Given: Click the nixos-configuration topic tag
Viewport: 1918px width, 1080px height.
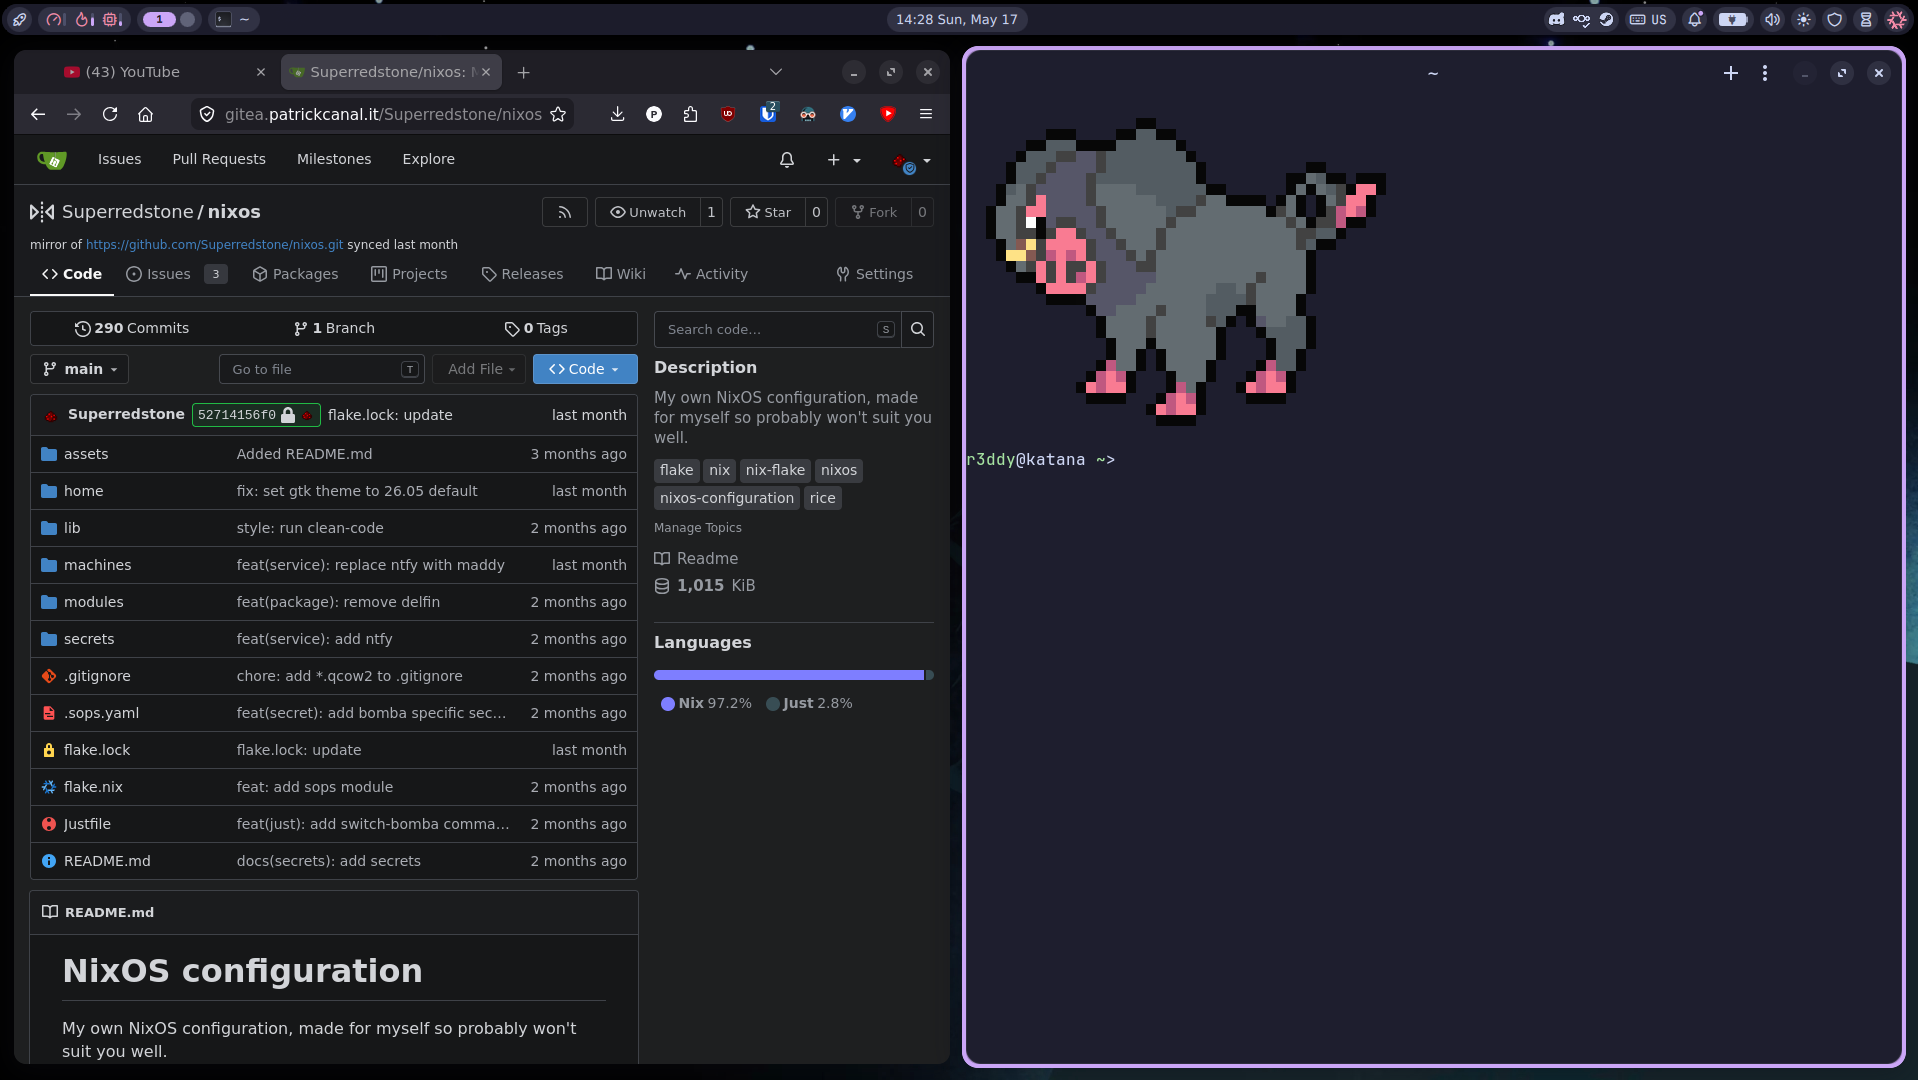Looking at the screenshot, I should click(x=727, y=498).
